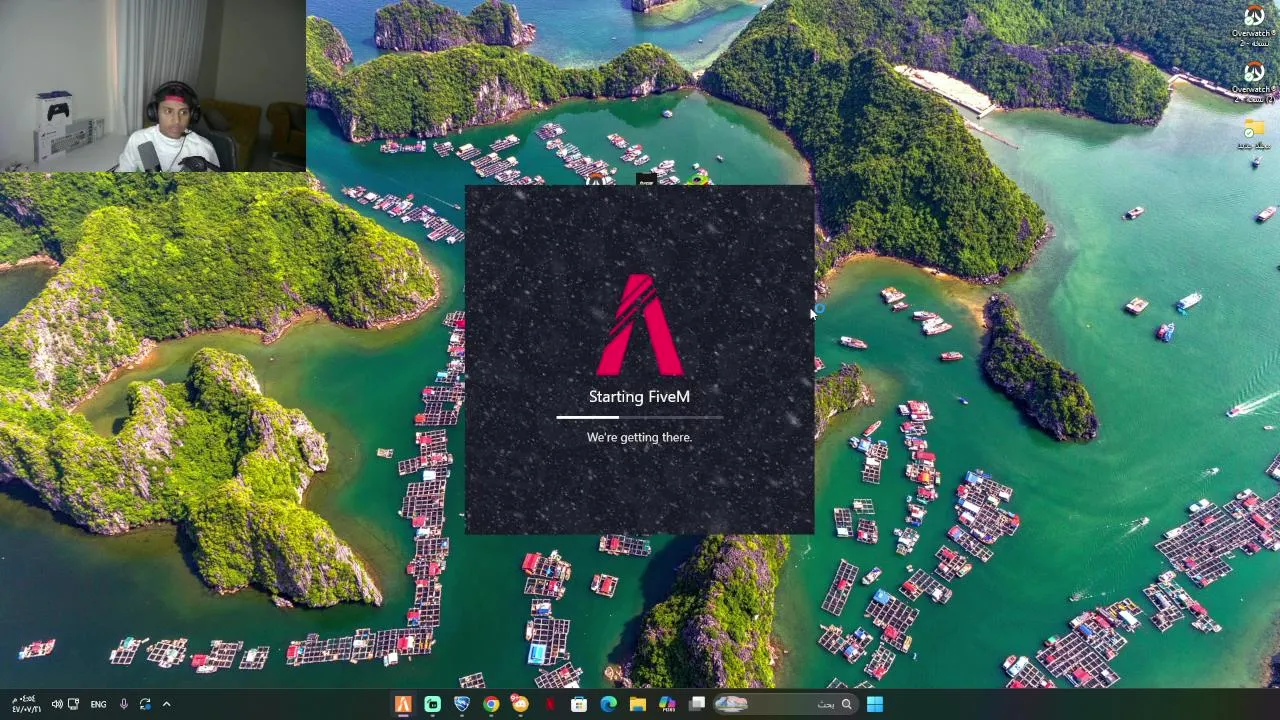Click the microphone tray icon

[x=124, y=704]
